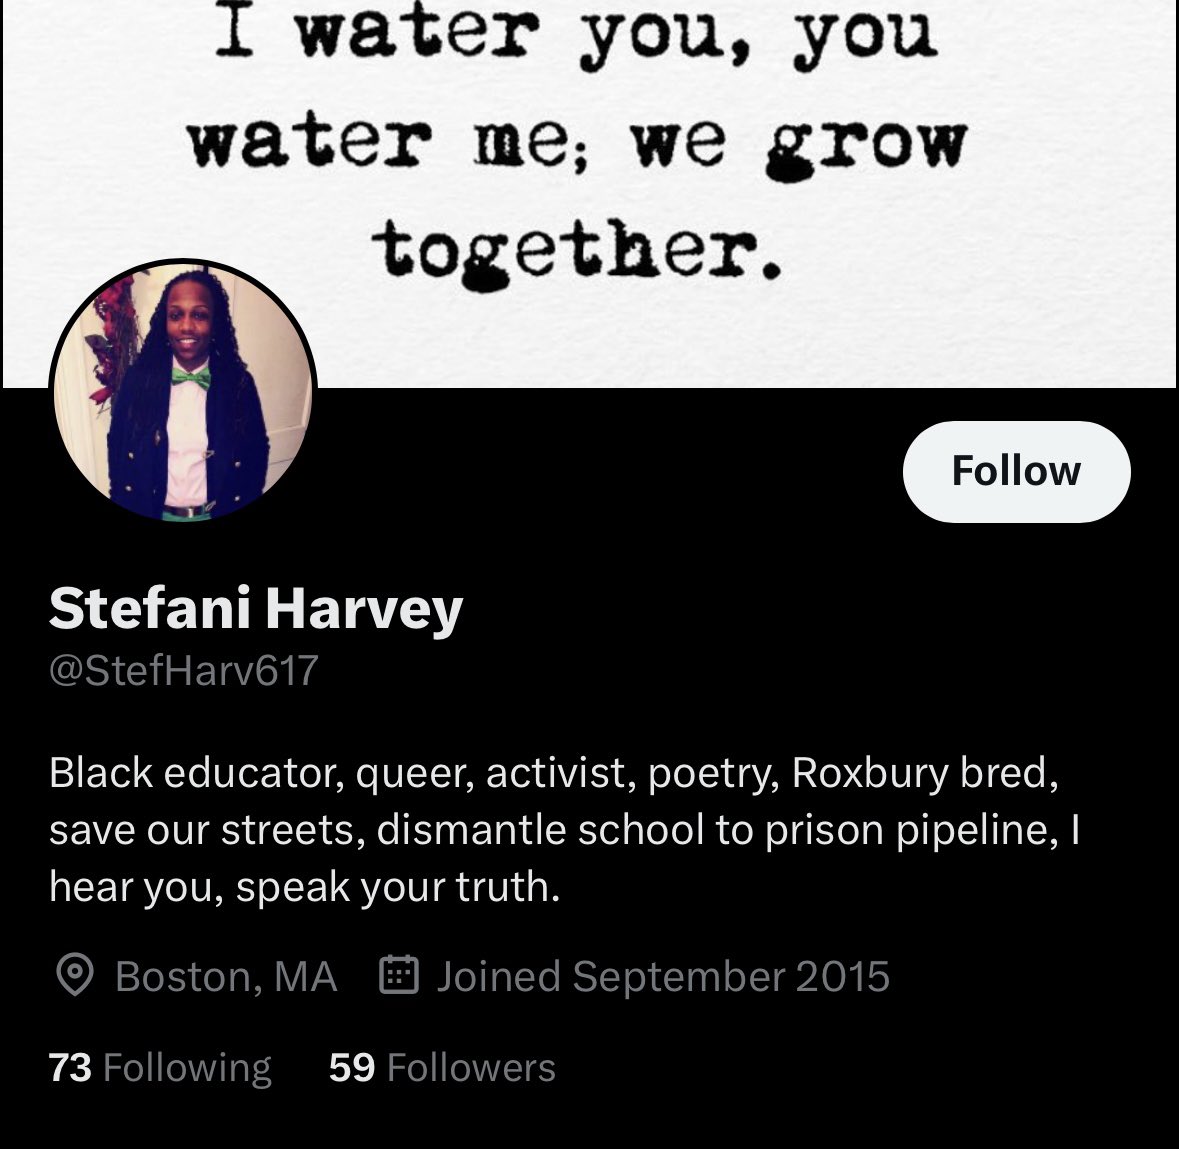
Task: Click the banner line "I water you, you"
Action: (x=577, y=38)
